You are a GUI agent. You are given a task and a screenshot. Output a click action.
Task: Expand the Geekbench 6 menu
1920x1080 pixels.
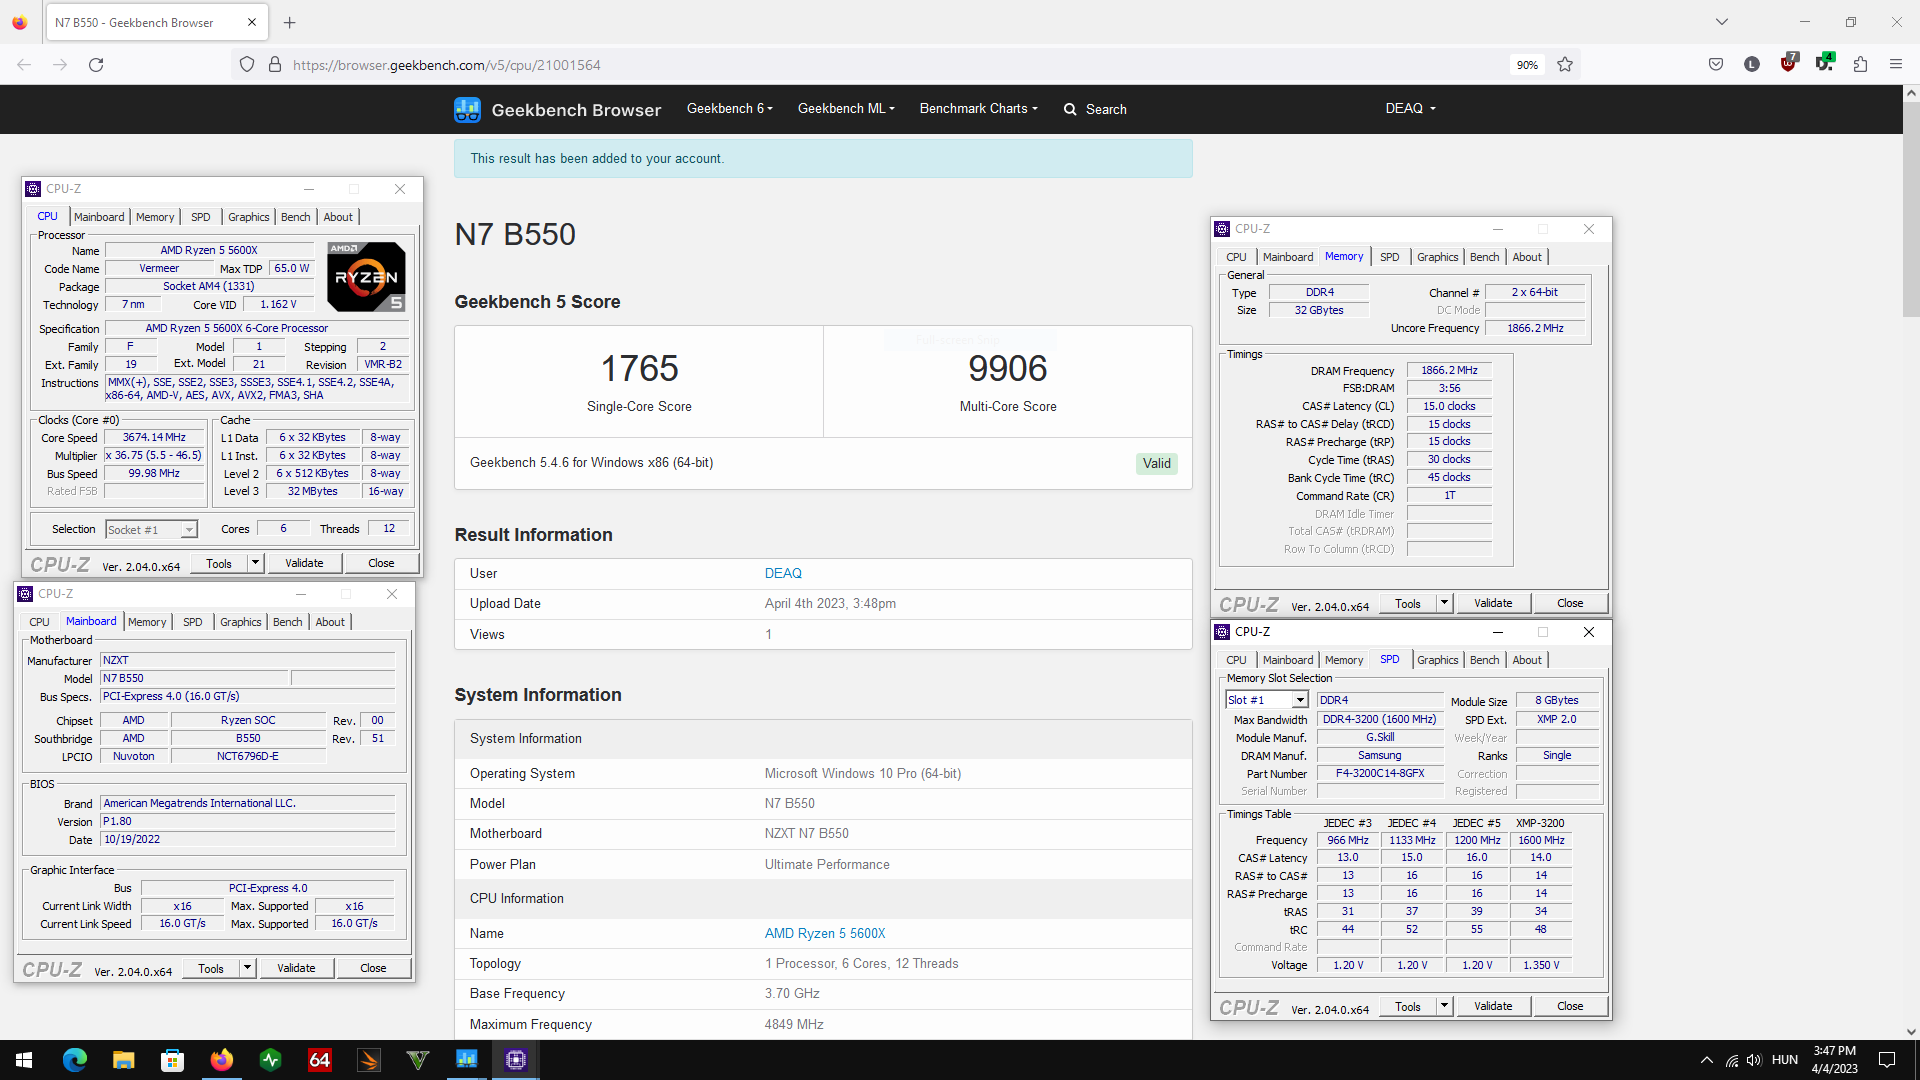point(730,108)
